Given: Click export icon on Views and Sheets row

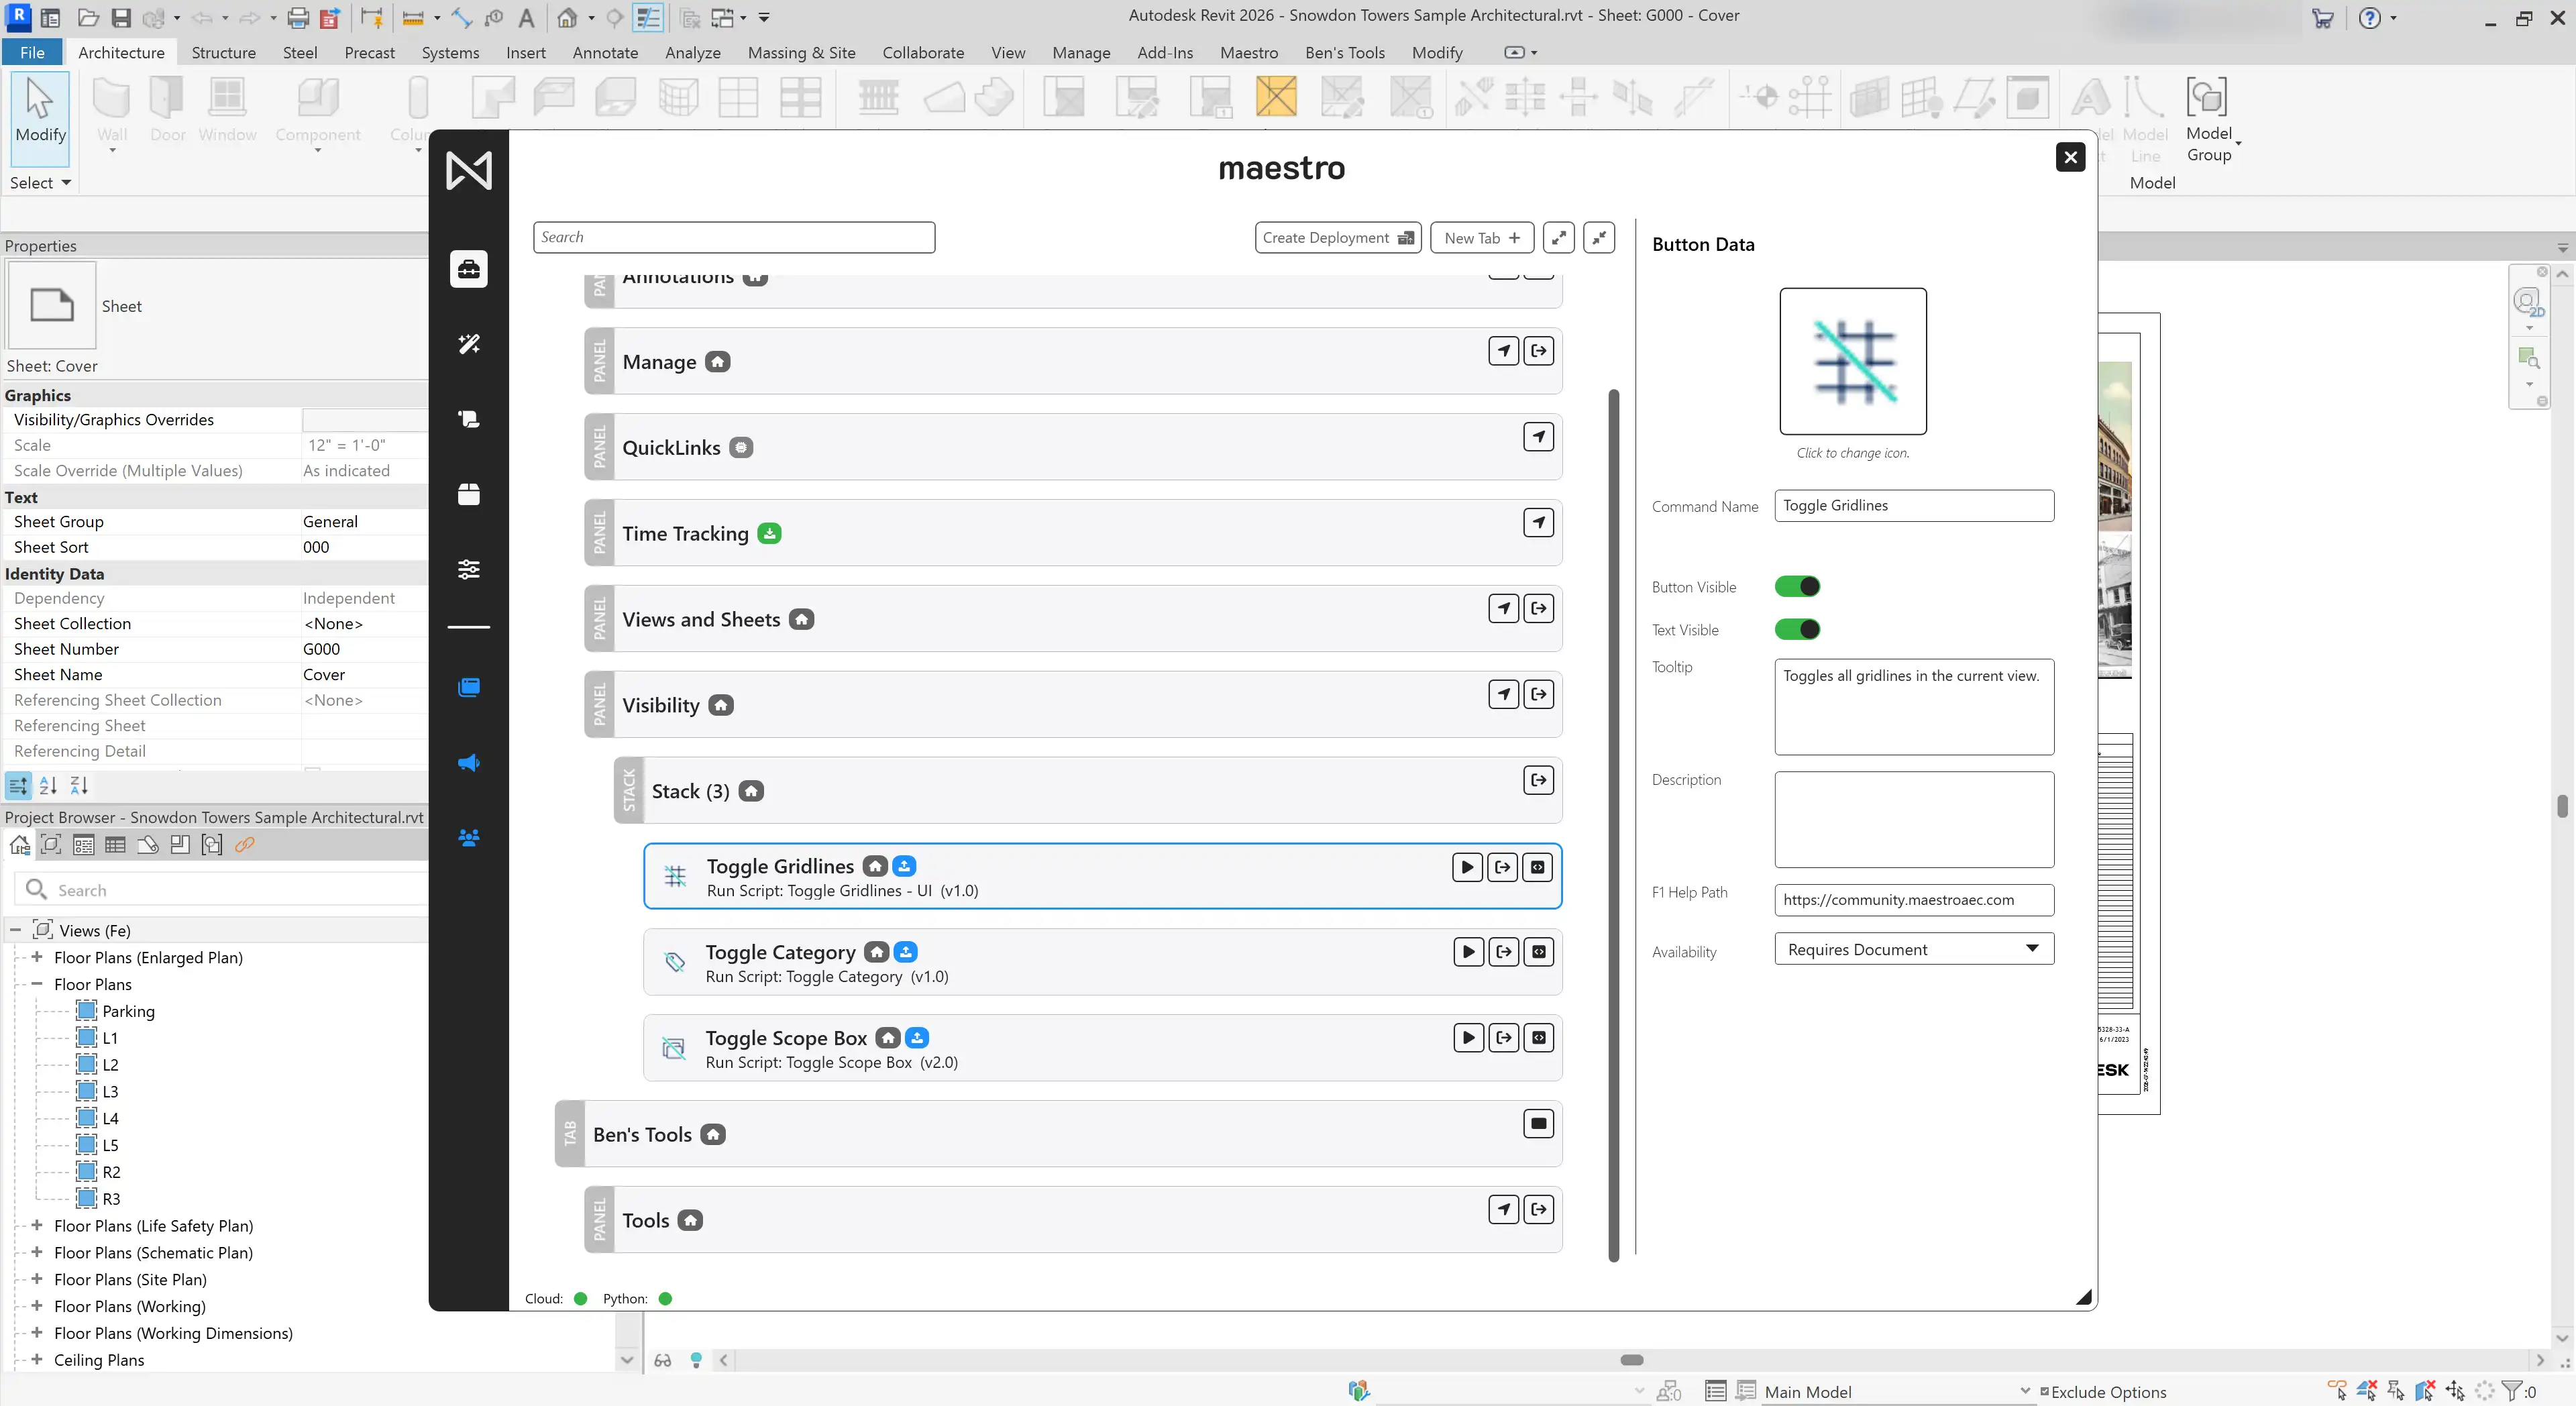Looking at the screenshot, I should [1539, 608].
